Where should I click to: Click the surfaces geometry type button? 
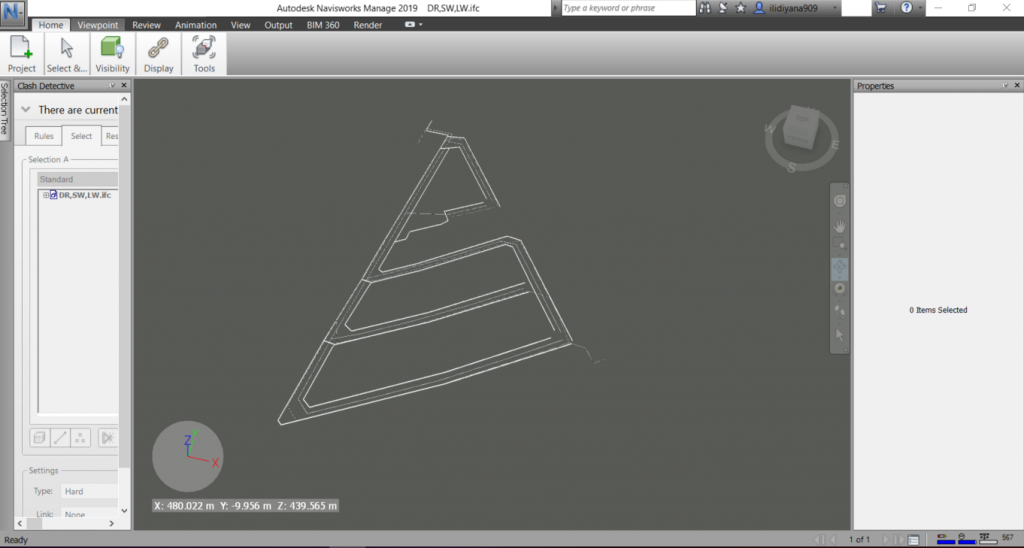pos(39,438)
